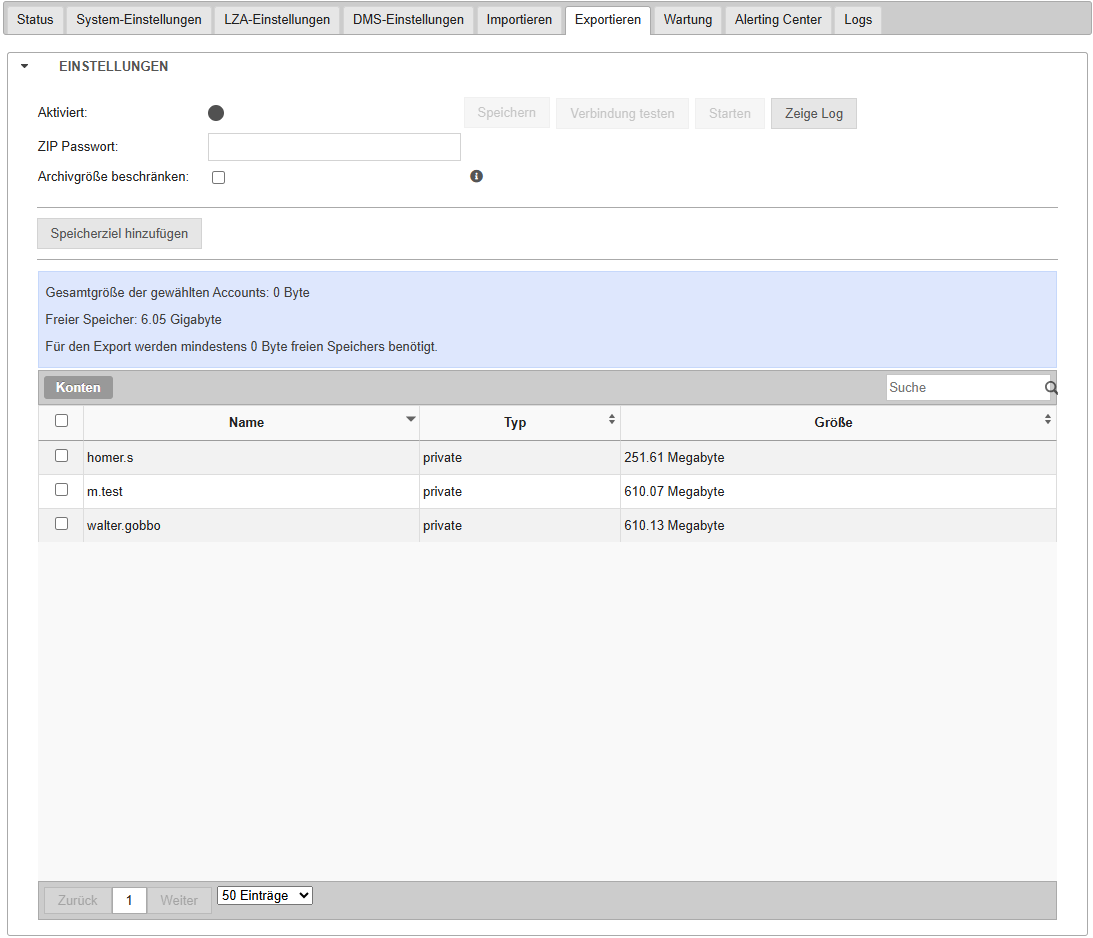This screenshot has height=938, width=1093.
Task: Click Speicherziel hinzufügen button
Action: click(120, 234)
